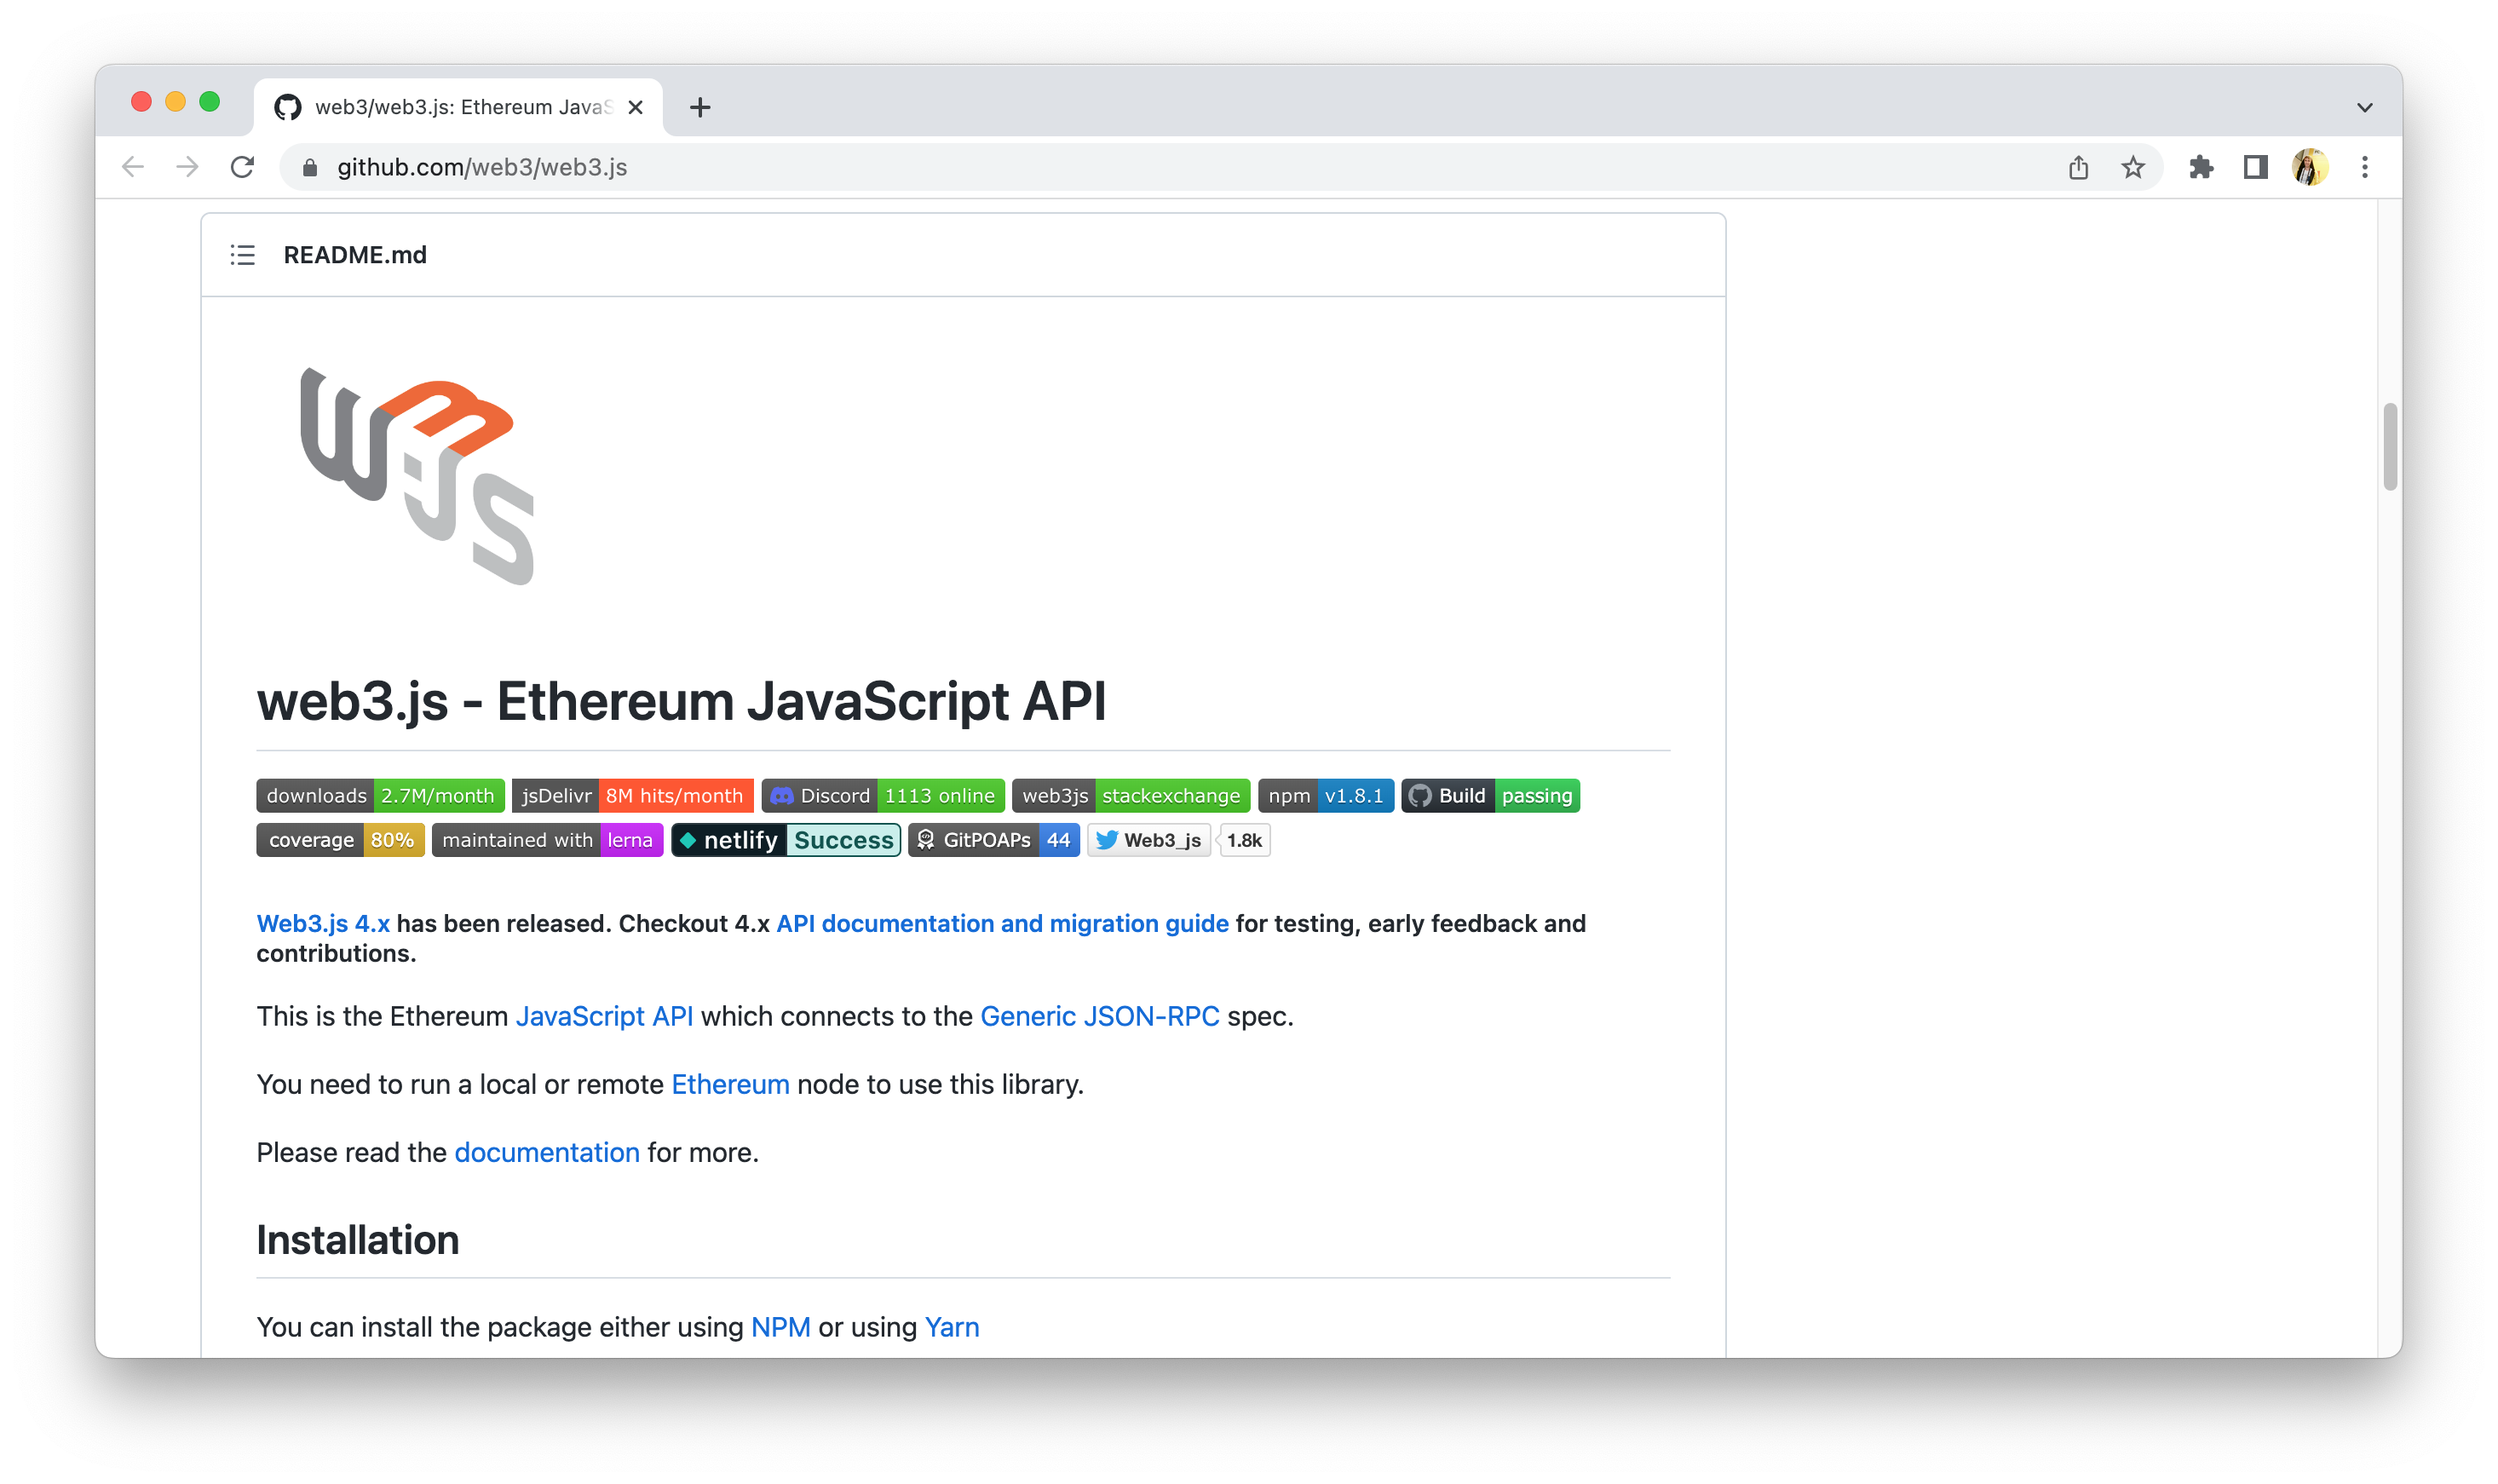Viewport: 2498px width, 1484px height.
Task: Click the web3.js - Ethereum JavaScript API heading
Action: [681, 700]
